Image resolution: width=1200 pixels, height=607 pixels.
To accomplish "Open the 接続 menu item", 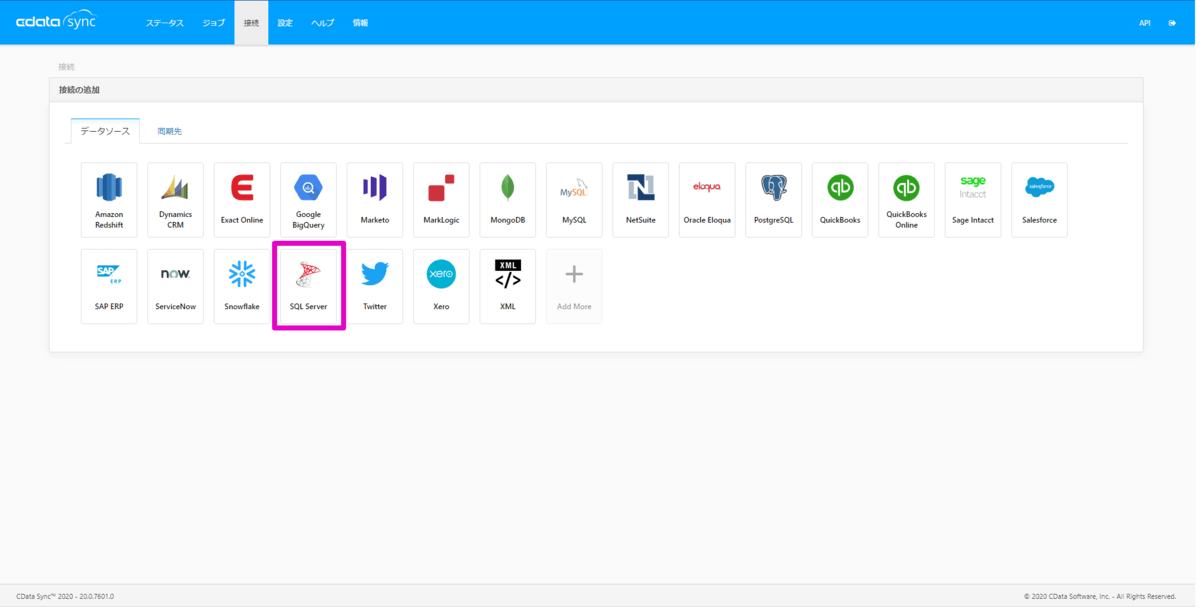I will (x=251, y=23).
